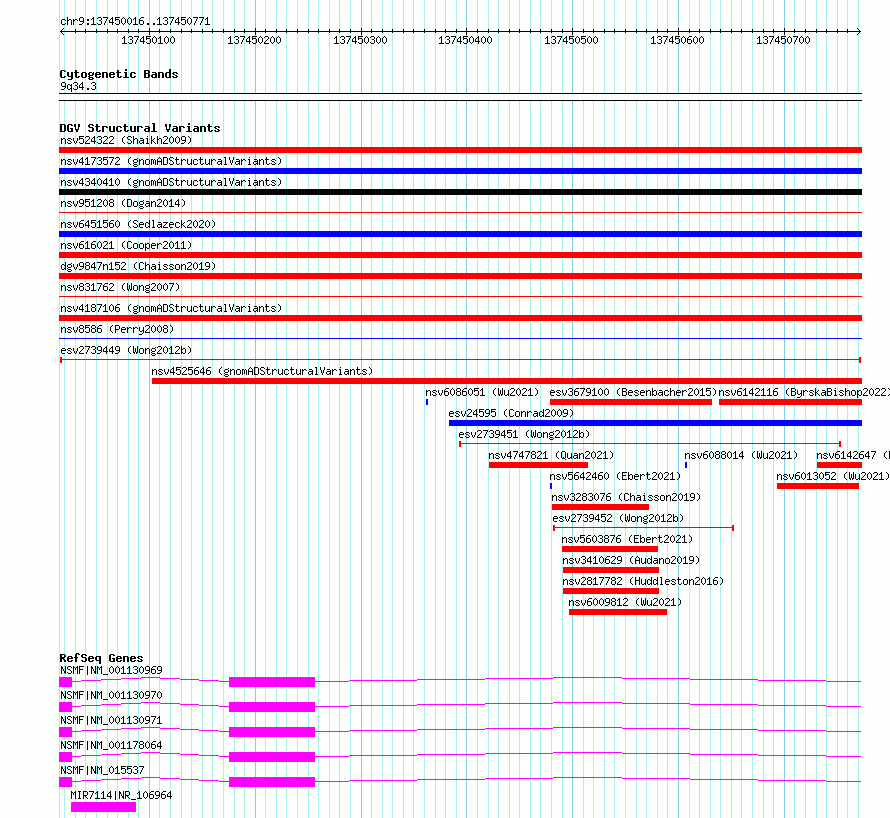The image size is (890, 818).
Task: Click the nsv6086051 (Wu2021) label
Action: [482, 392]
